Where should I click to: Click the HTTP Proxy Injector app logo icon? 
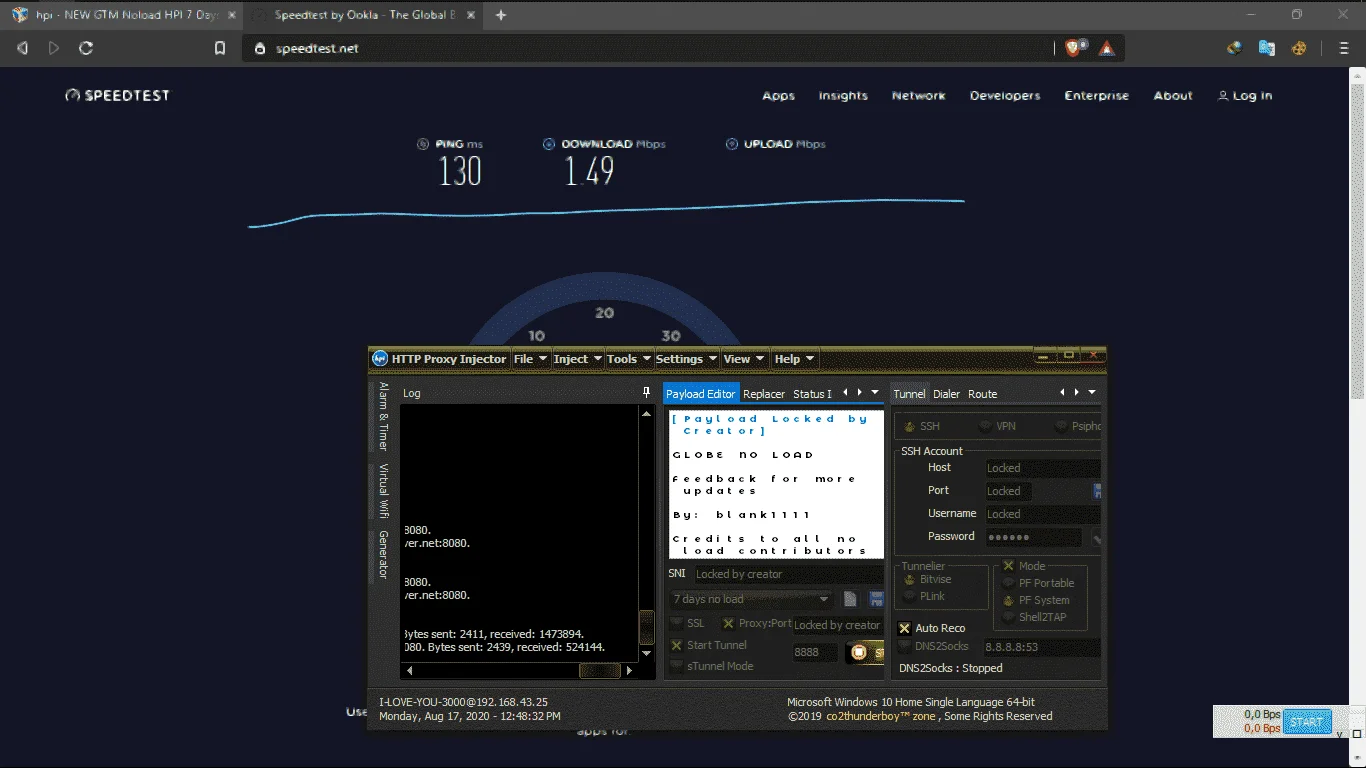[x=380, y=359]
